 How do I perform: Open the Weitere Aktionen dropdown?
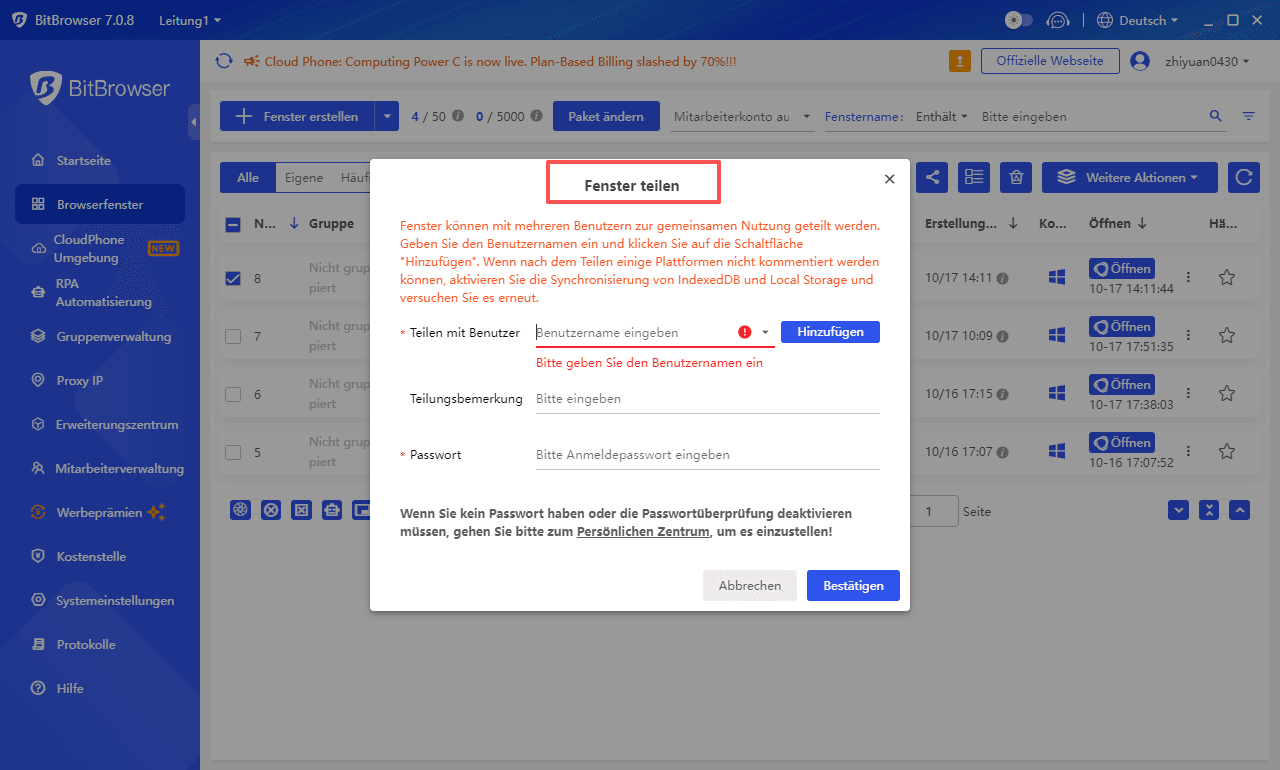click(1129, 177)
